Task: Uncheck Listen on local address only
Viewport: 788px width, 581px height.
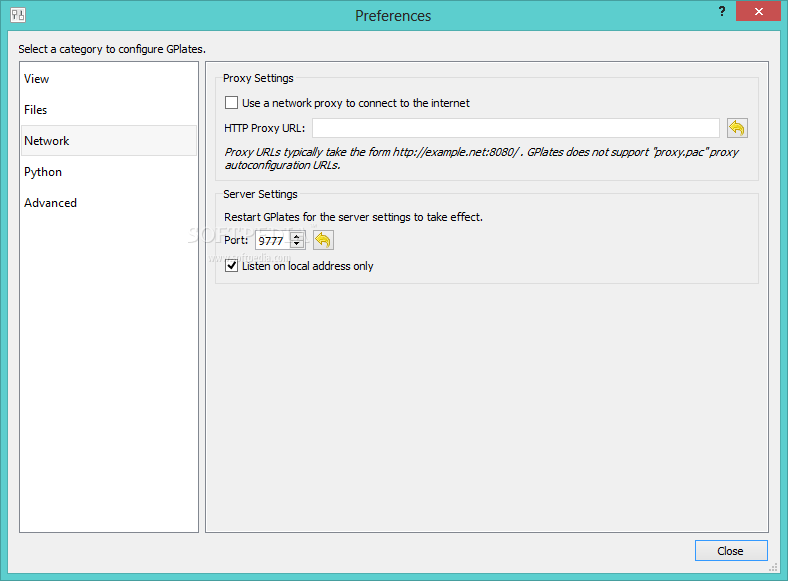Action: [231, 265]
